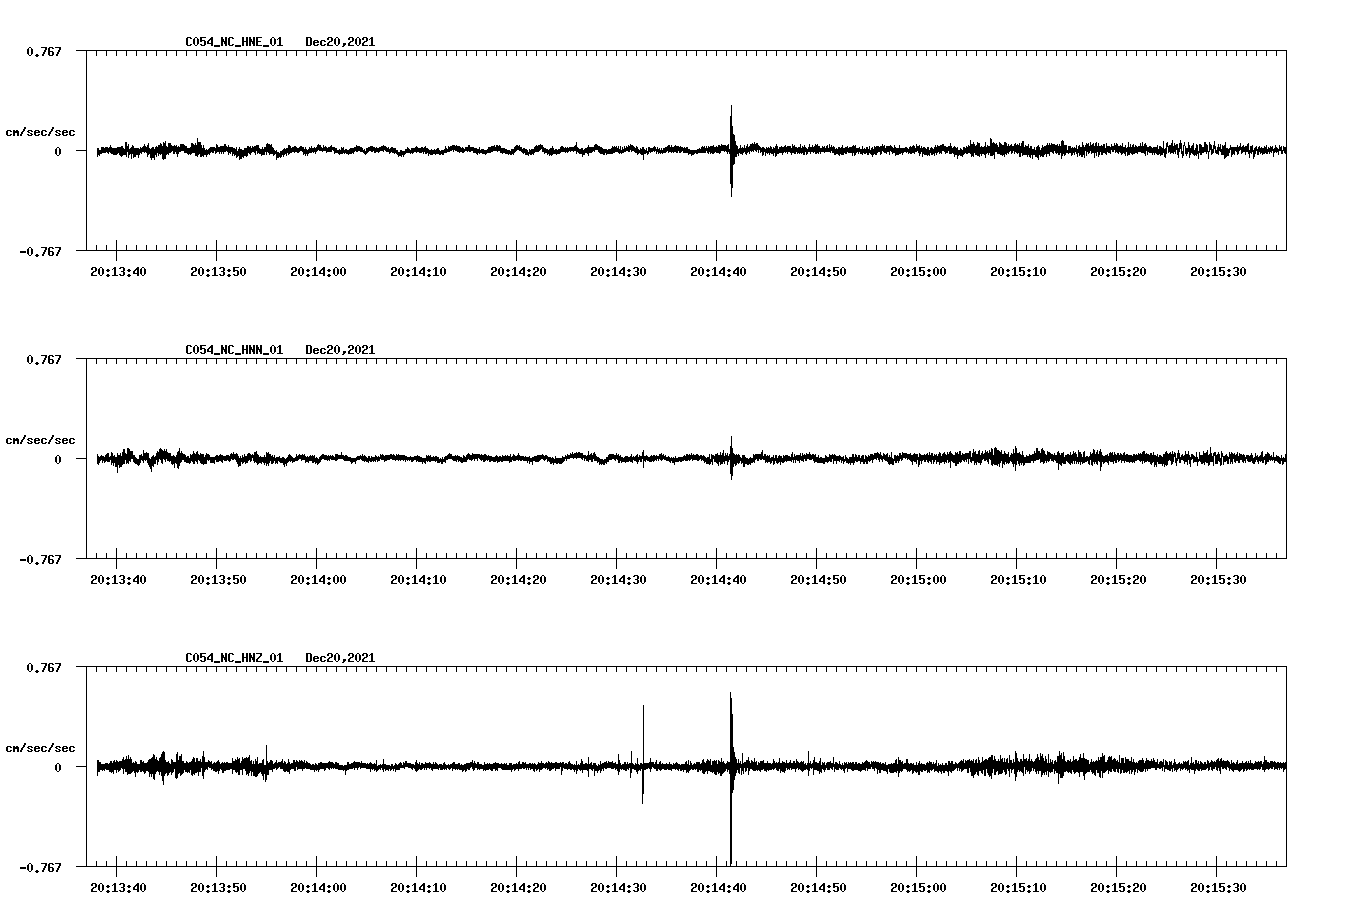Image resolution: width=1358 pixels, height=924 pixels.
Task: Click the C054_NC_HNZ_01 channel title
Action: tap(234, 658)
